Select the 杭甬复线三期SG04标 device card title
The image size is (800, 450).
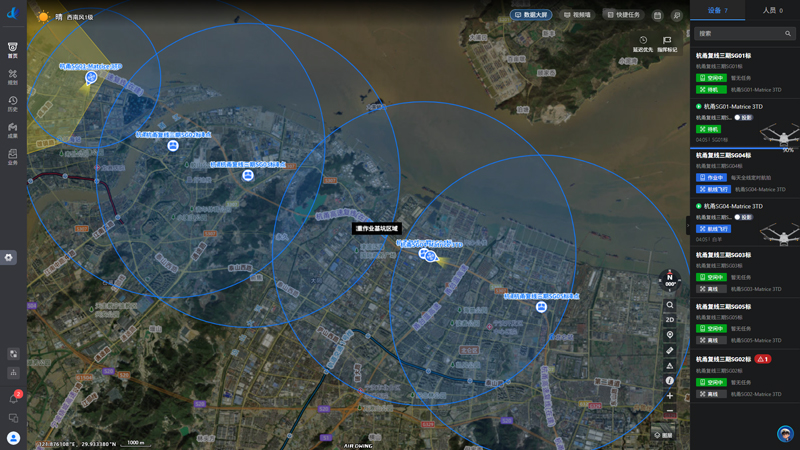pos(723,156)
